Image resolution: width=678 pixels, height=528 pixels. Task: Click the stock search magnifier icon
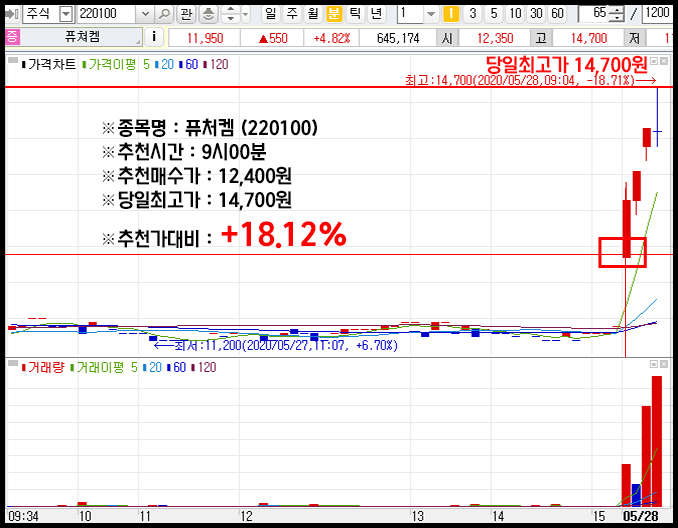pyautogui.click(x=164, y=14)
